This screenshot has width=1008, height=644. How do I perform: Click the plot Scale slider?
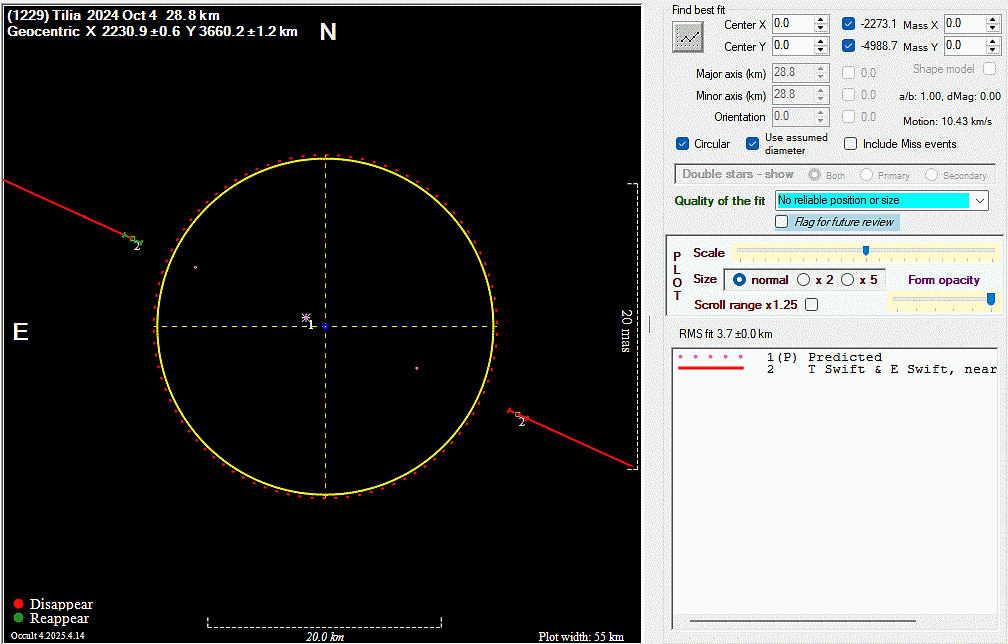(865, 251)
